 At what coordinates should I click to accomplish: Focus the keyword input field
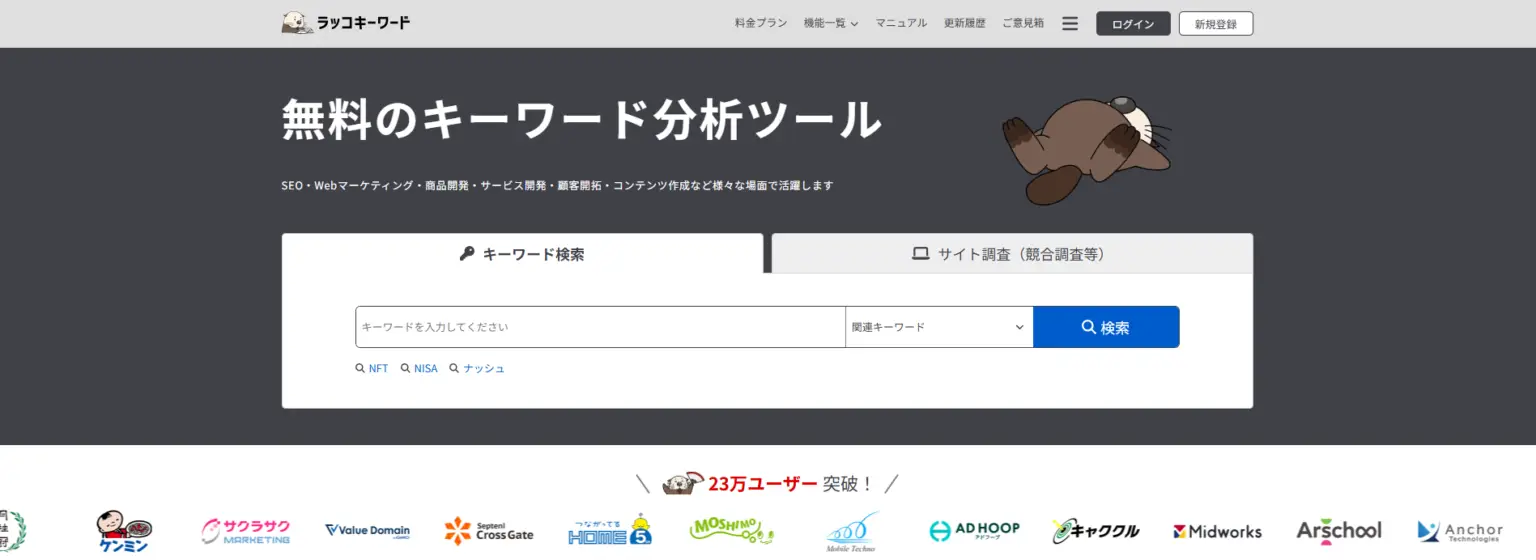click(x=600, y=327)
